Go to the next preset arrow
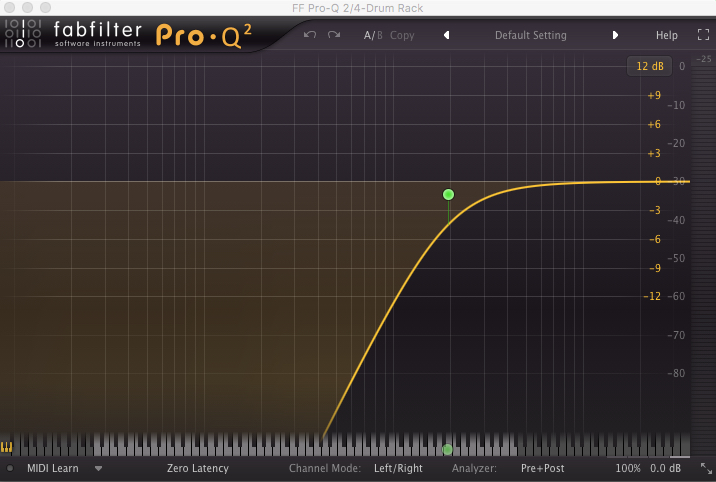 [x=615, y=35]
